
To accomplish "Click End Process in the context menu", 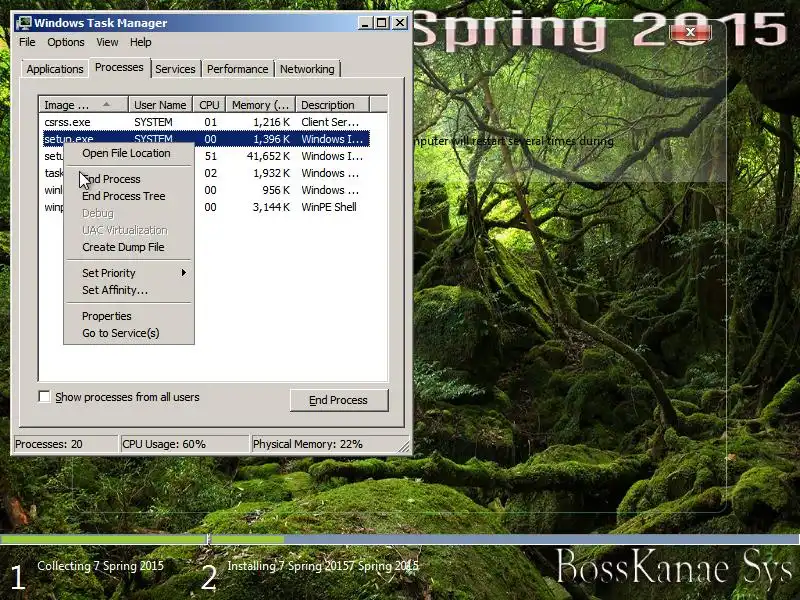I will [111, 179].
